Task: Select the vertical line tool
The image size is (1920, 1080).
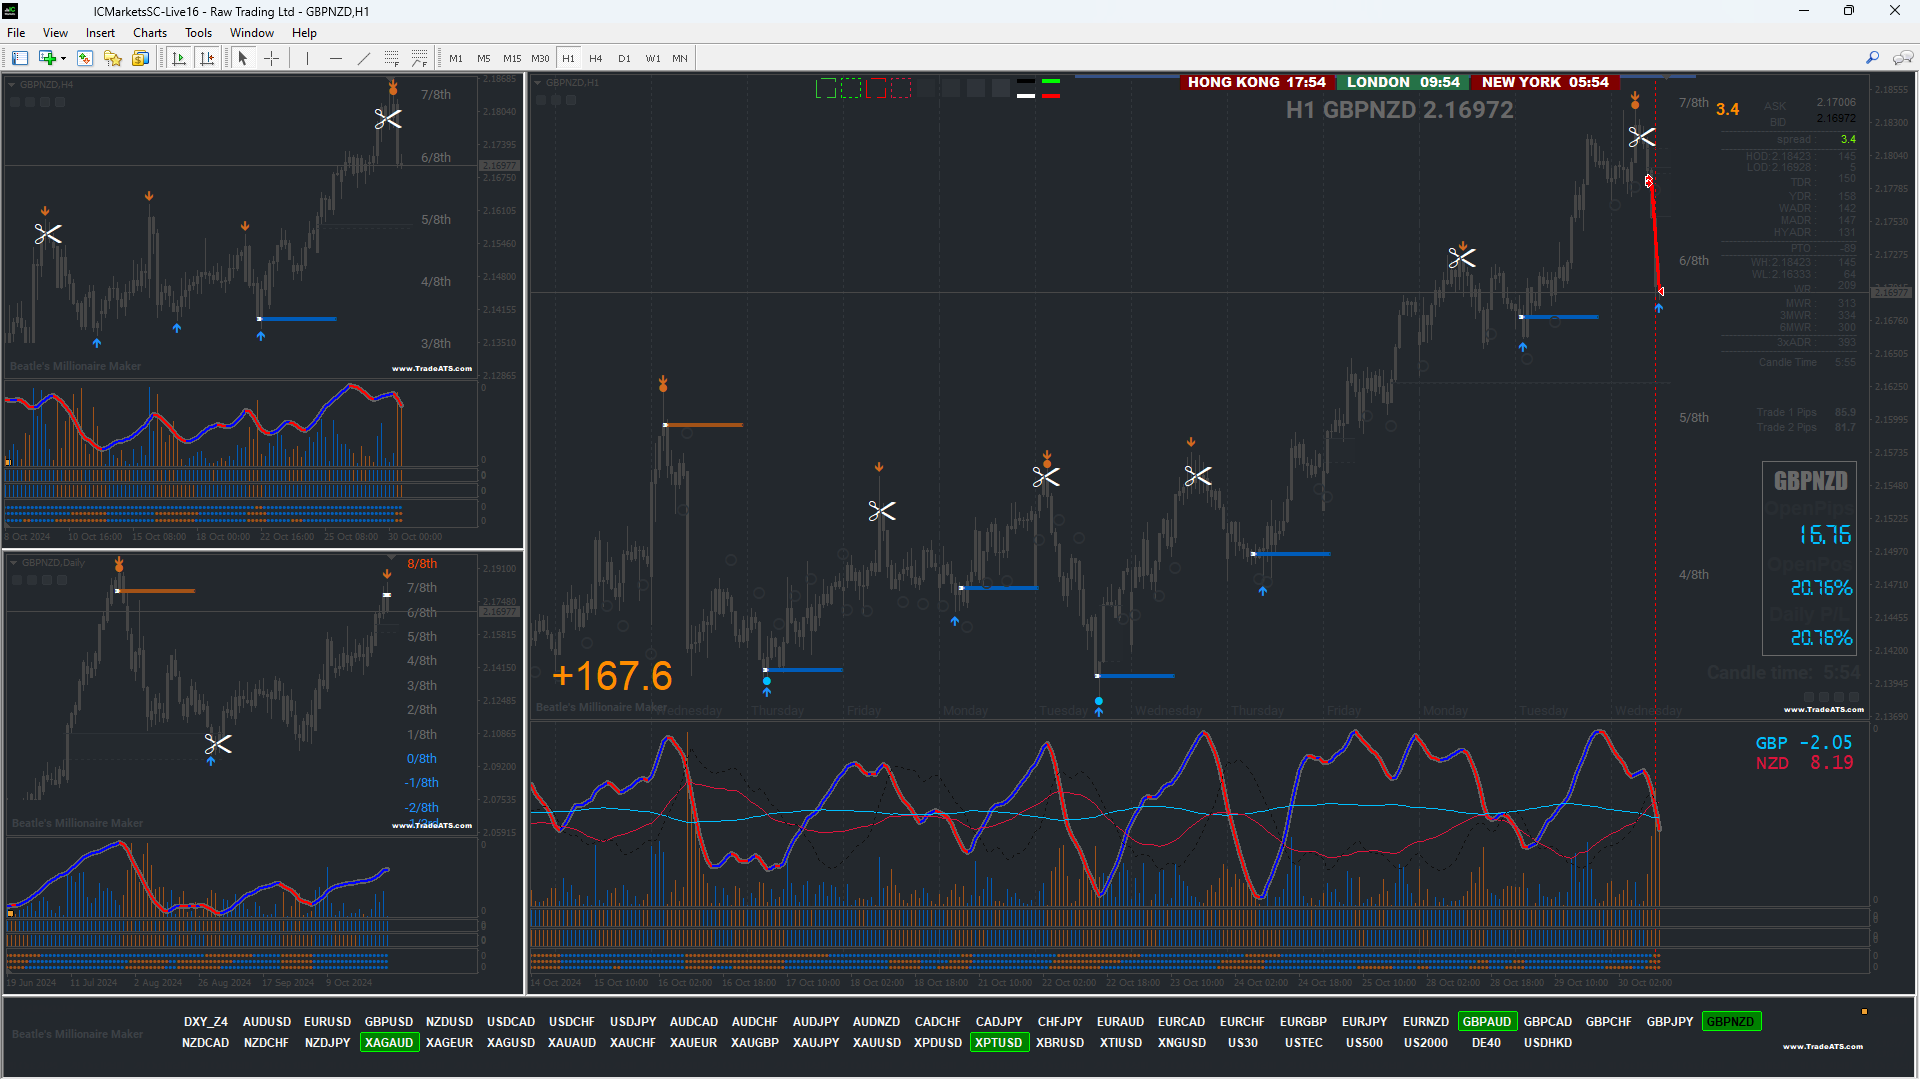Action: pos(307,58)
